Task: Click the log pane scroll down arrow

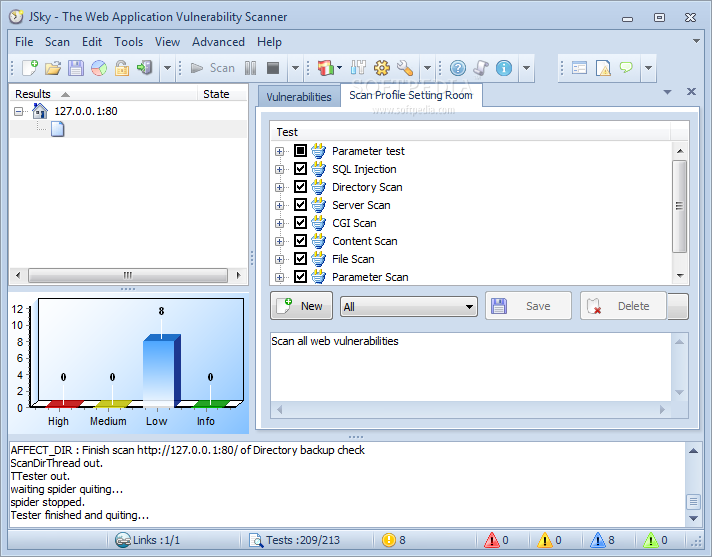Action: pos(693,518)
